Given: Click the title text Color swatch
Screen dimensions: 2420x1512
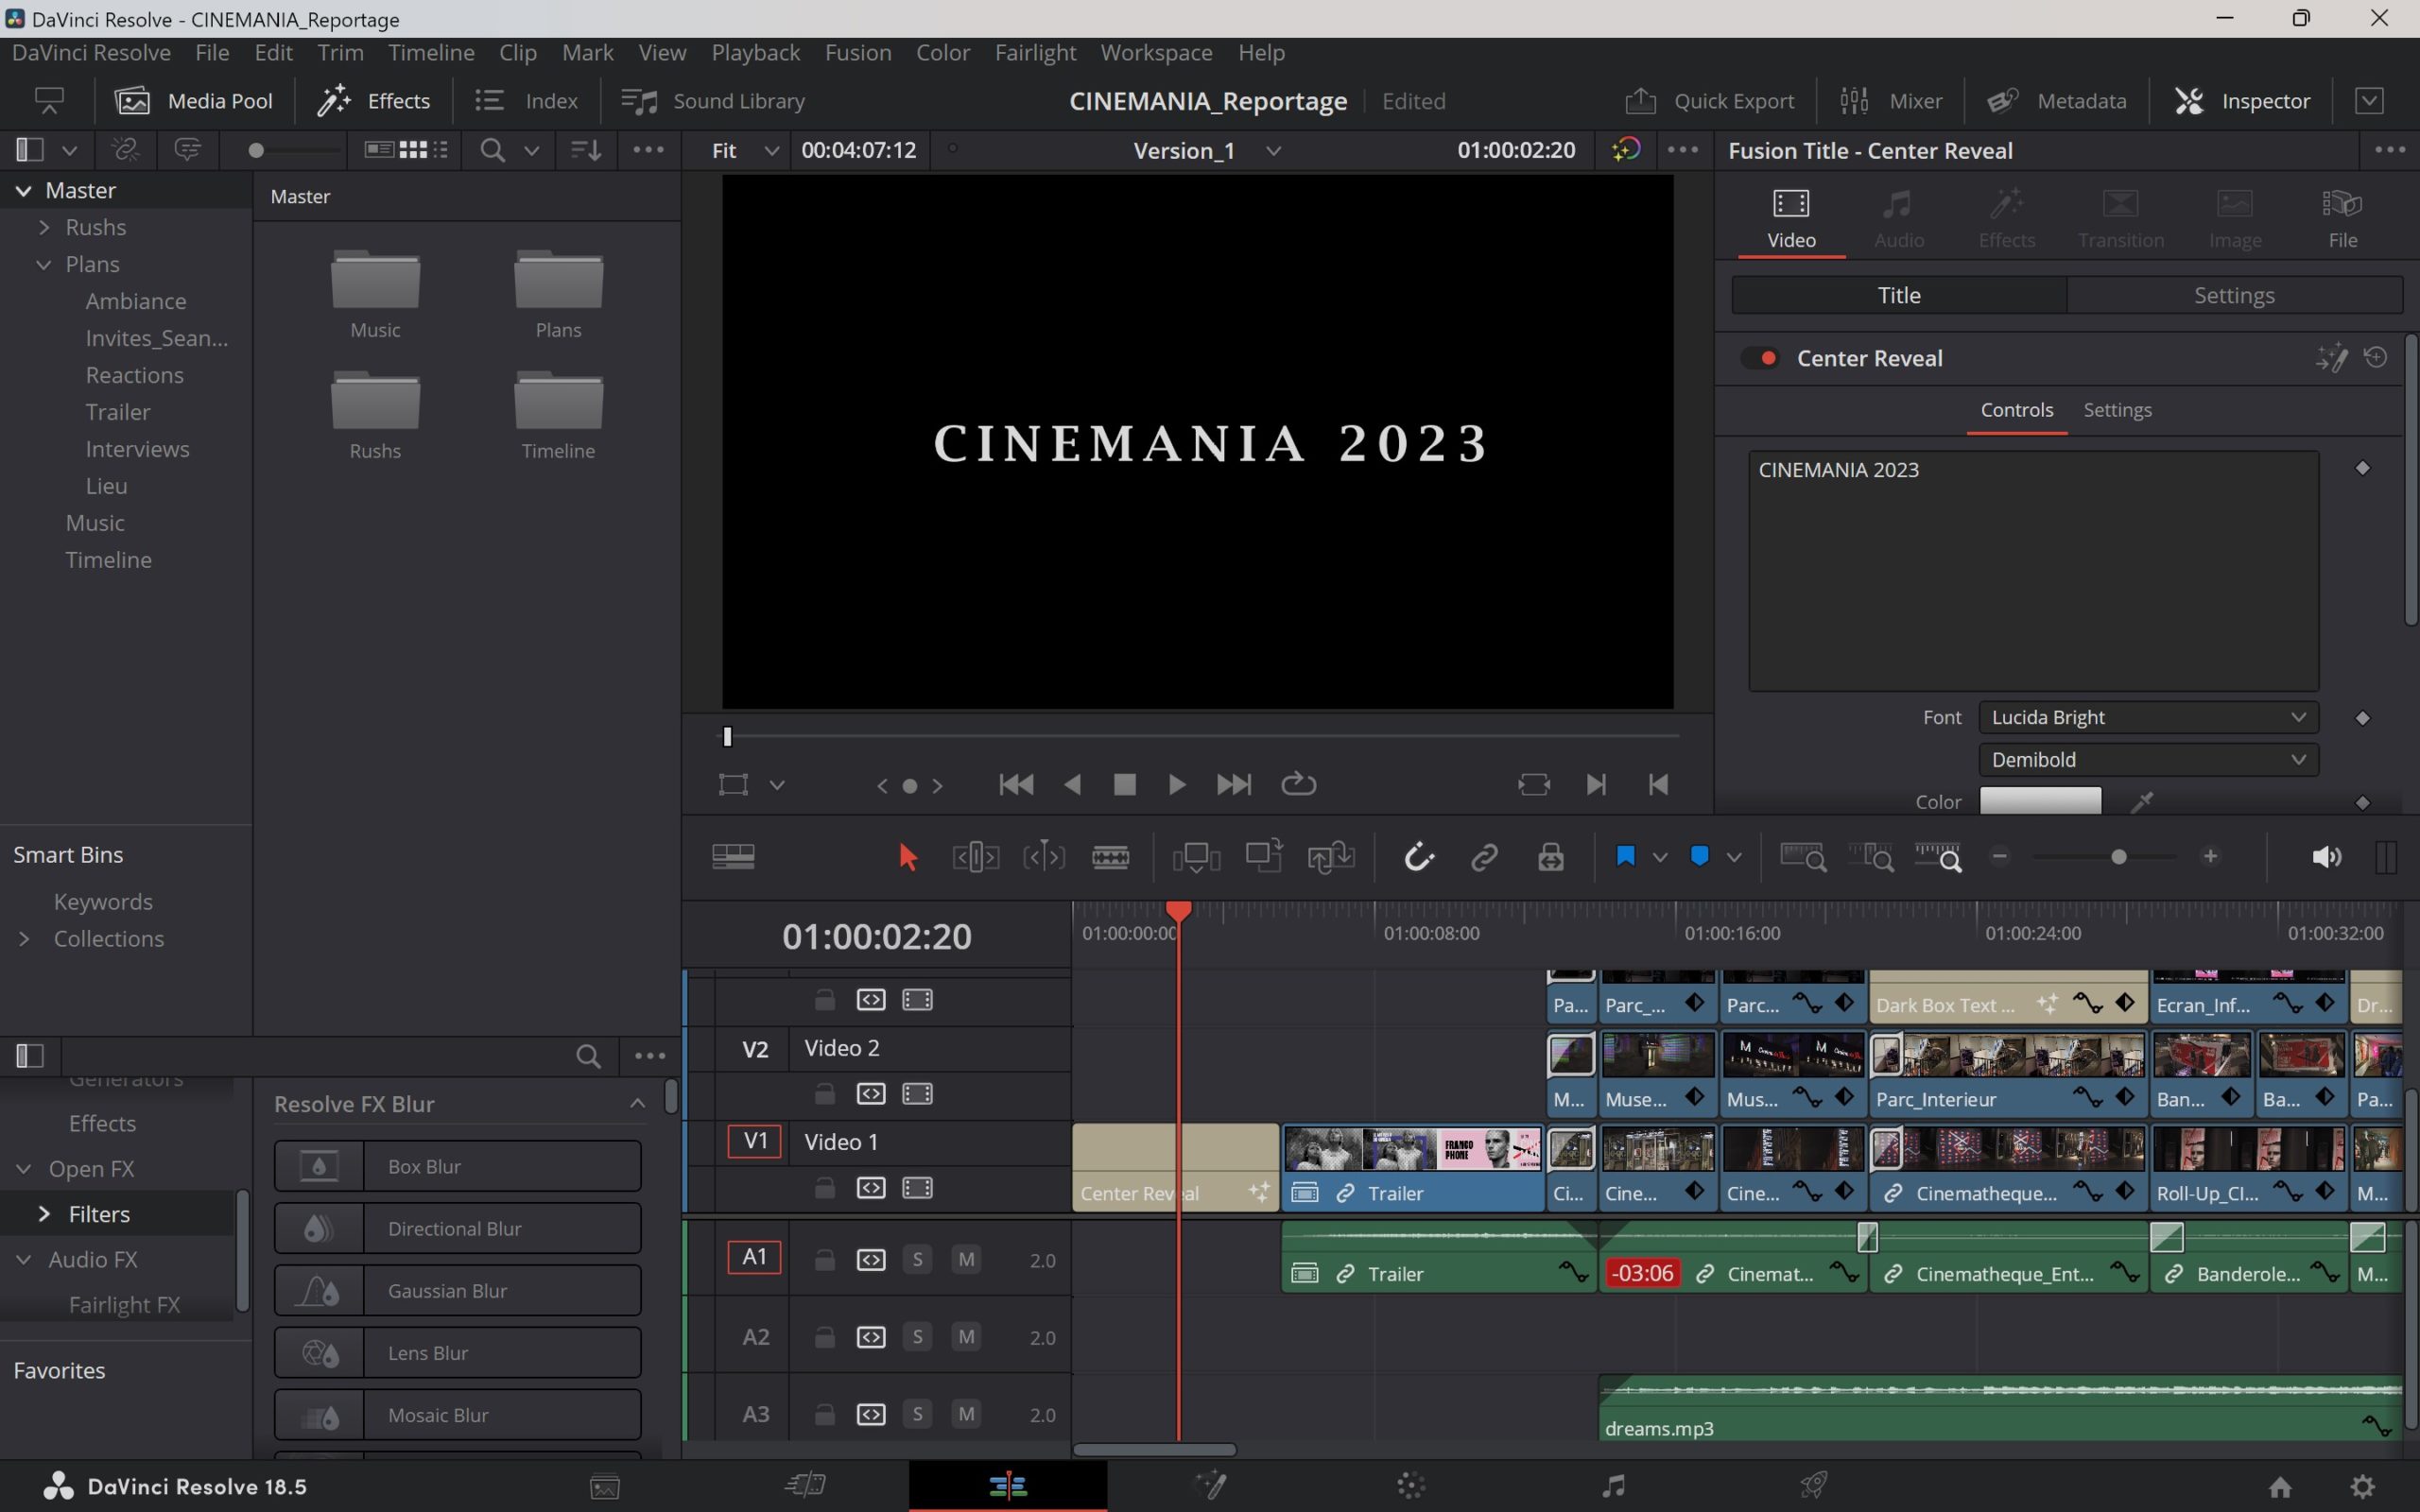Looking at the screenshot, I should coord(2039,801).
